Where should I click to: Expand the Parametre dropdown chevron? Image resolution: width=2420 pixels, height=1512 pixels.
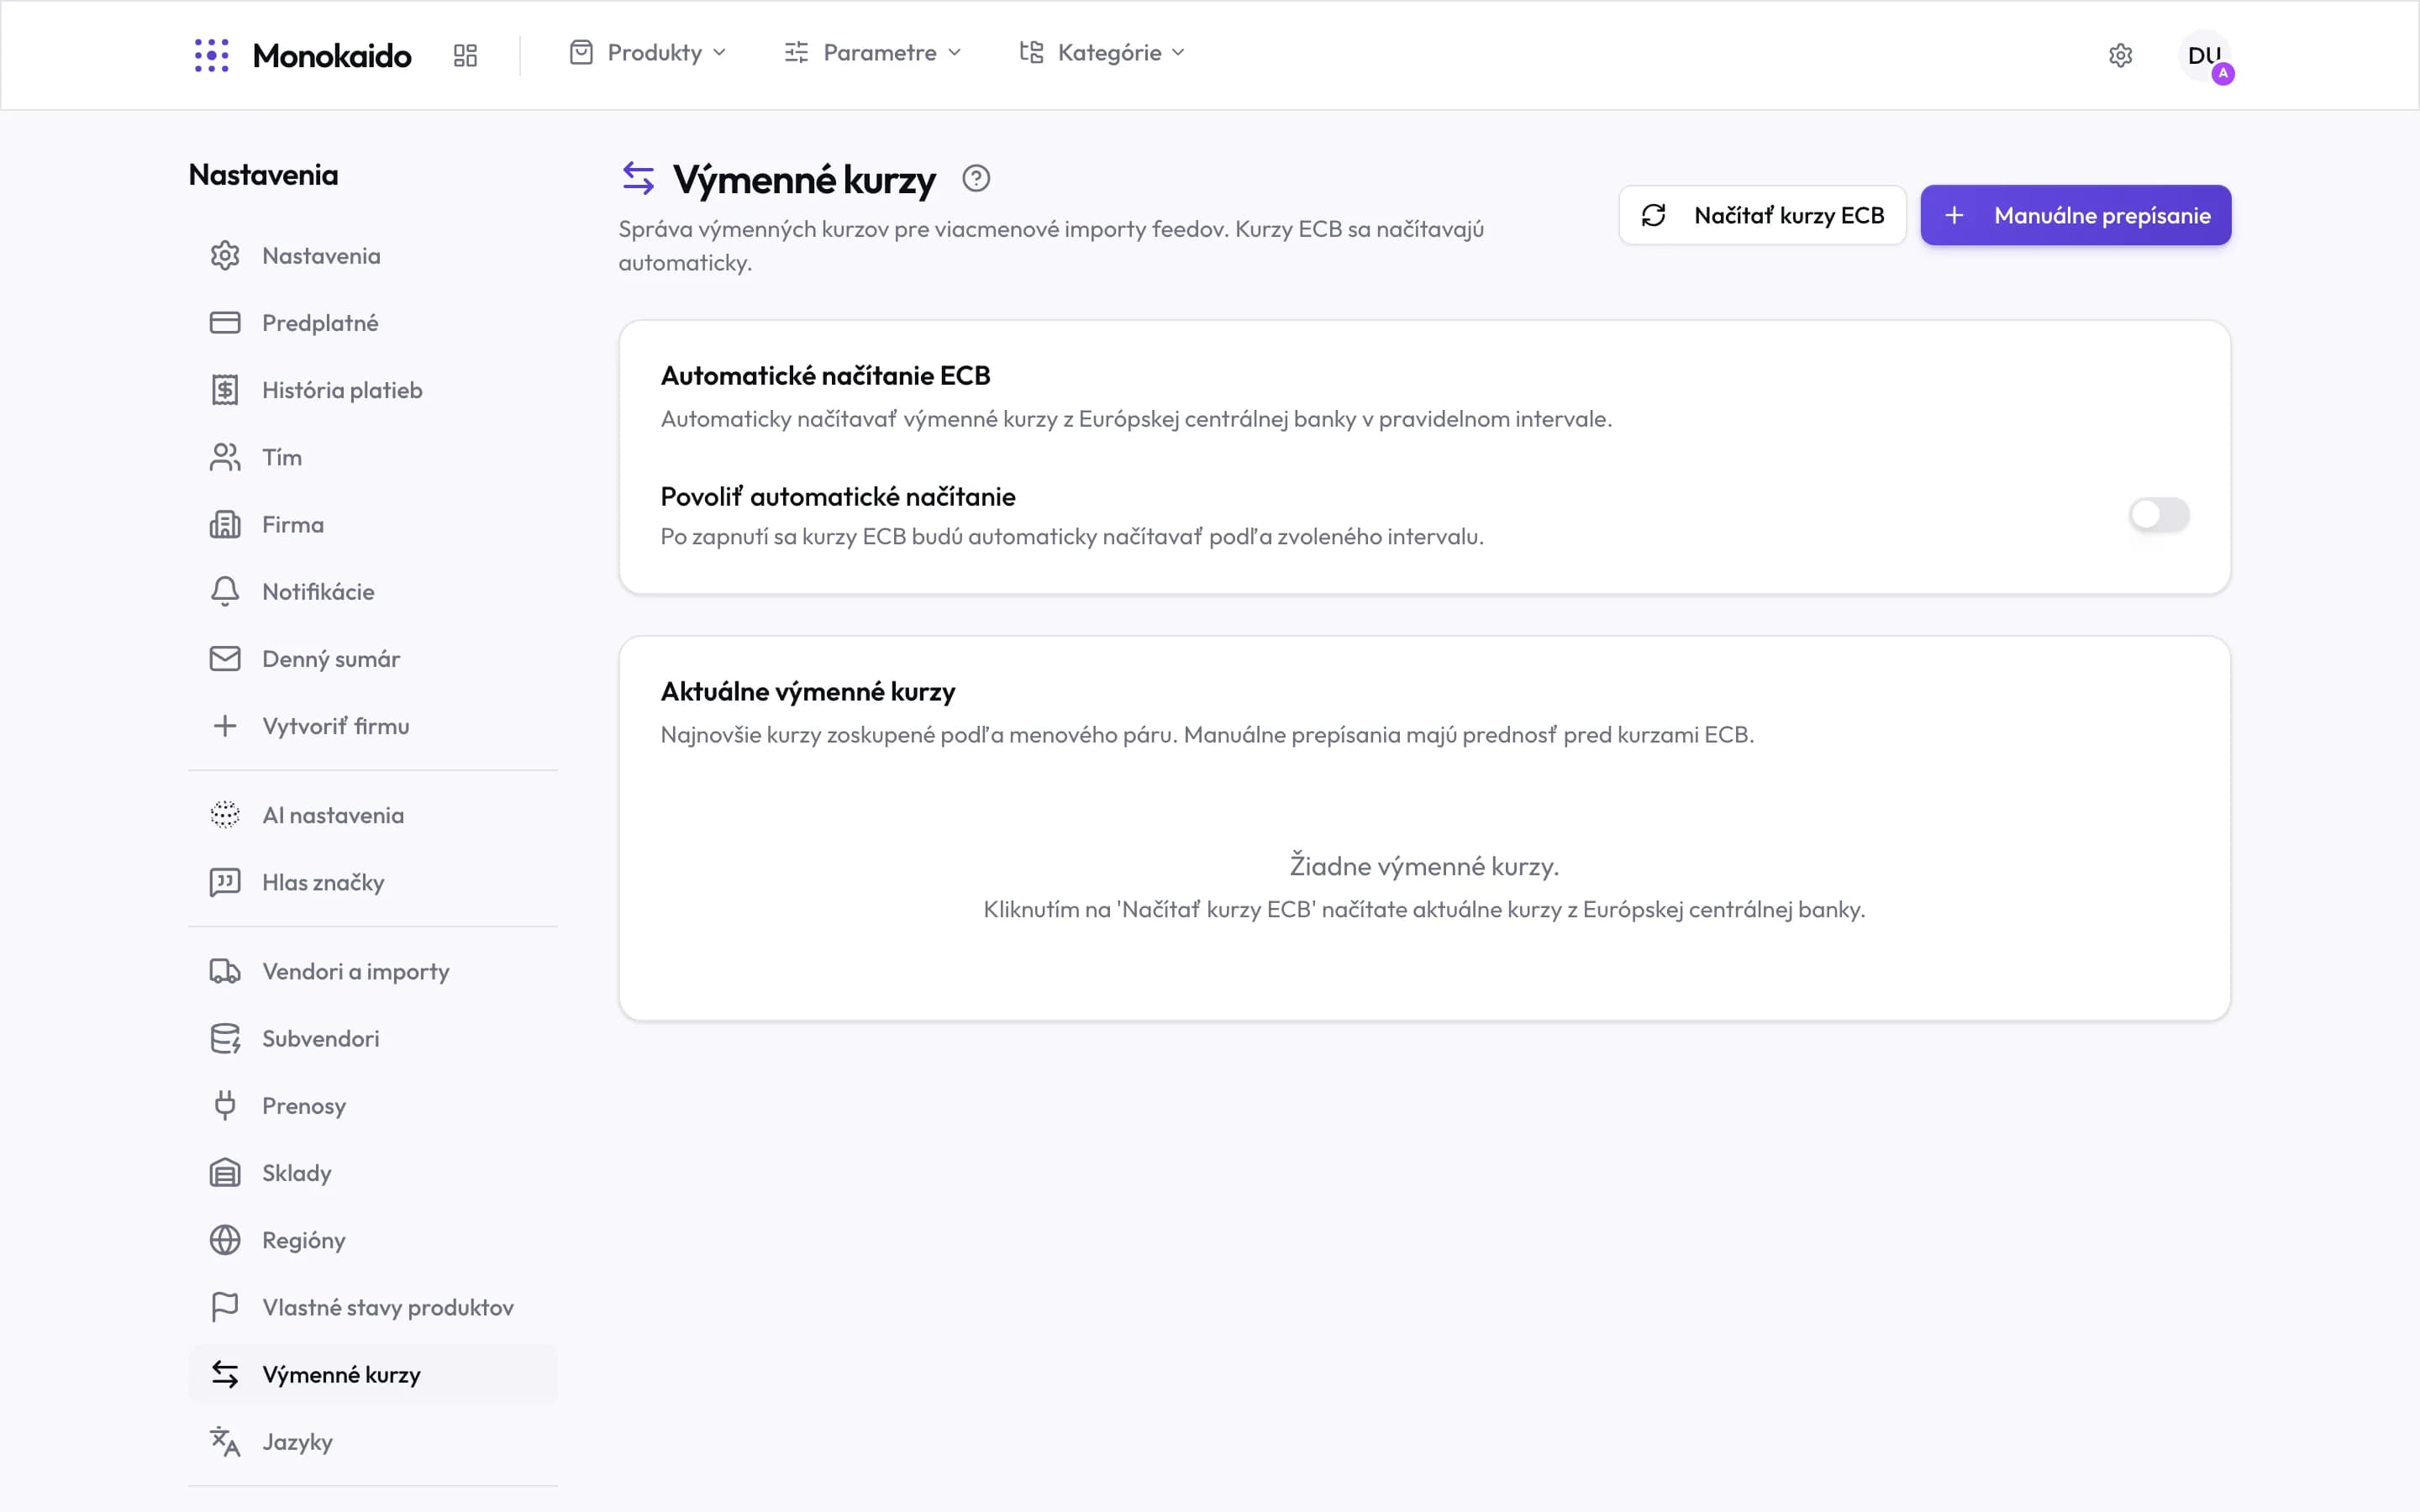pos(954,53)
